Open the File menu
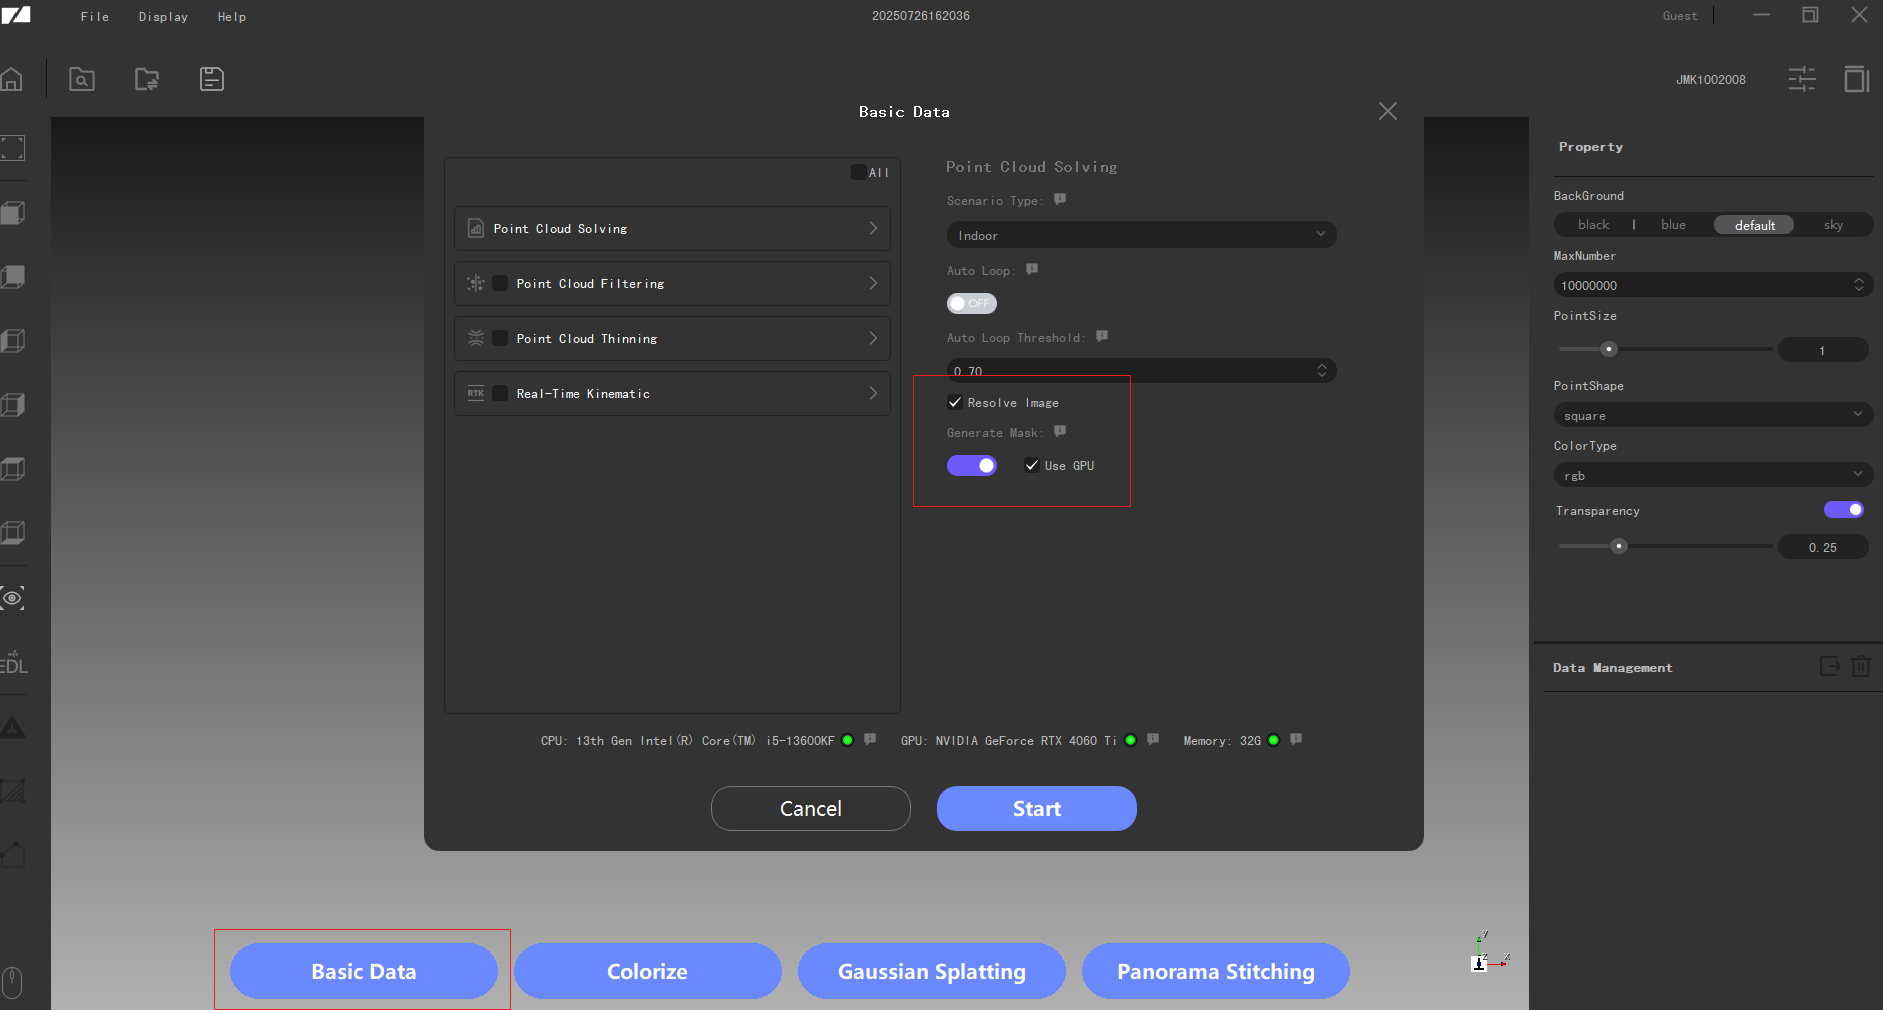The height and width of the screenshot is (1010, 1883). 95,17
